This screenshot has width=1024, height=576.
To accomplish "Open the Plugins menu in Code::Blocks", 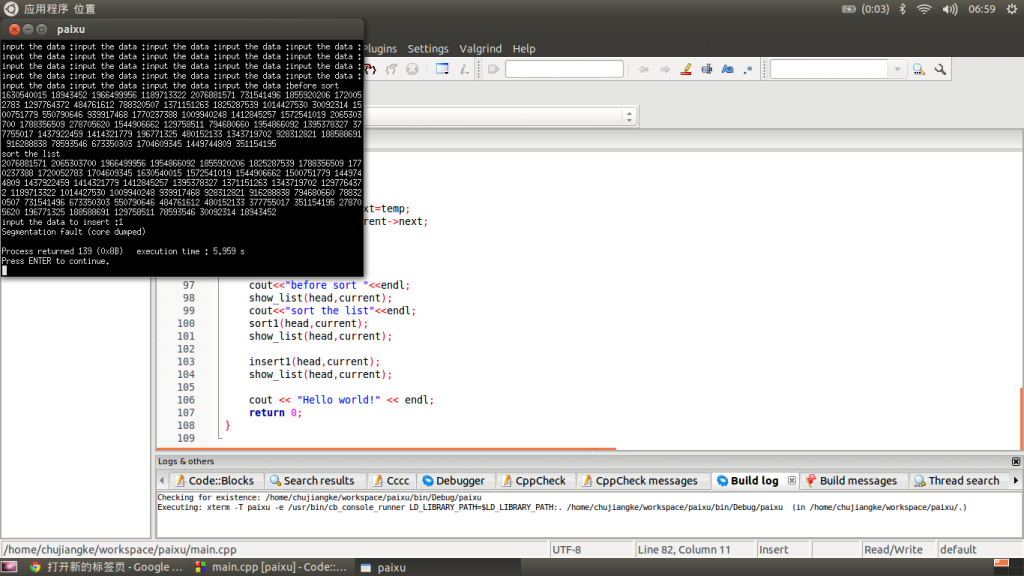I will 380,48.
